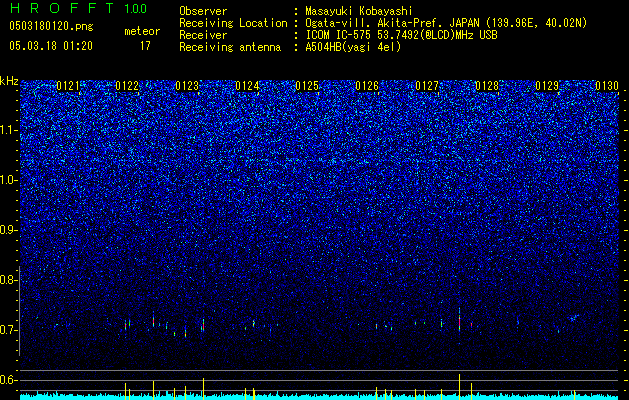This screenshot has width=629, height=400.
Task: Click the meteor count value 17
Action: tap(145, 46)
